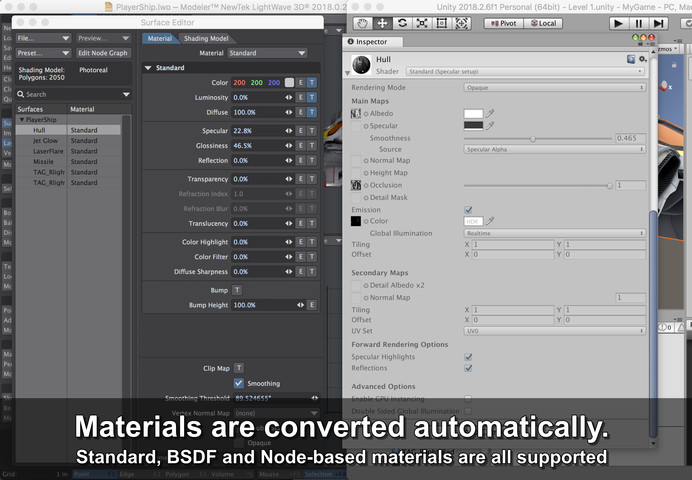Toggle the Emission checkbox
Image resolution: width=692 pixels, height=480 pixels.
click(468, 210)
